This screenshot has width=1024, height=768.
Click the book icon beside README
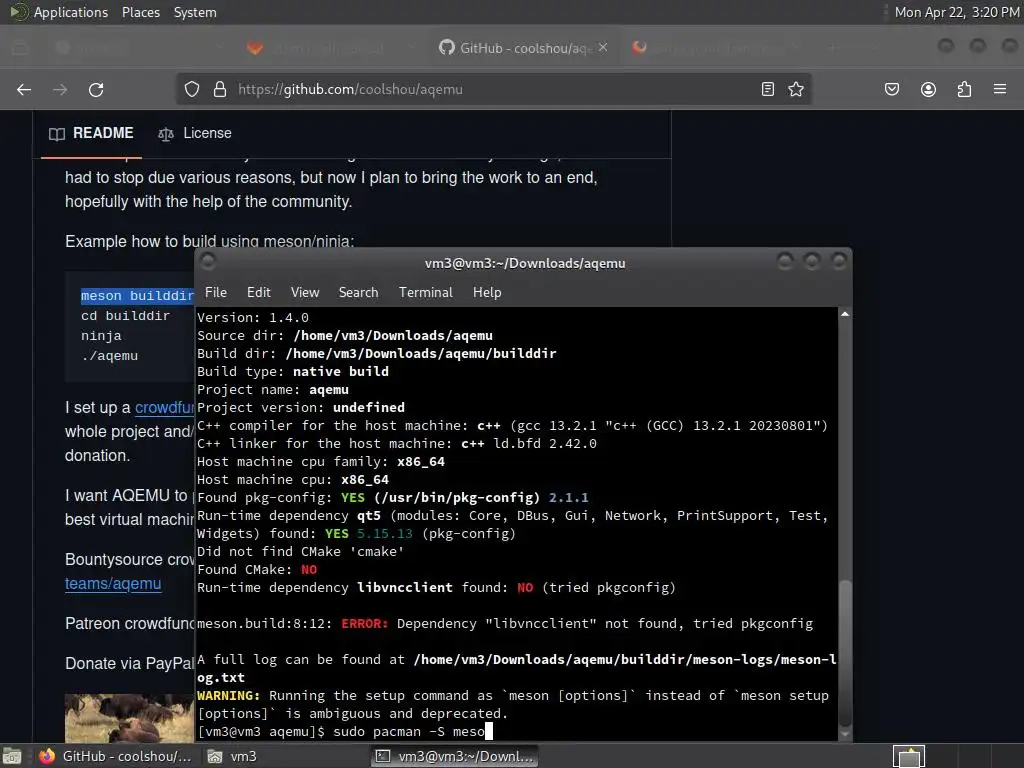[x=57, y=134]
